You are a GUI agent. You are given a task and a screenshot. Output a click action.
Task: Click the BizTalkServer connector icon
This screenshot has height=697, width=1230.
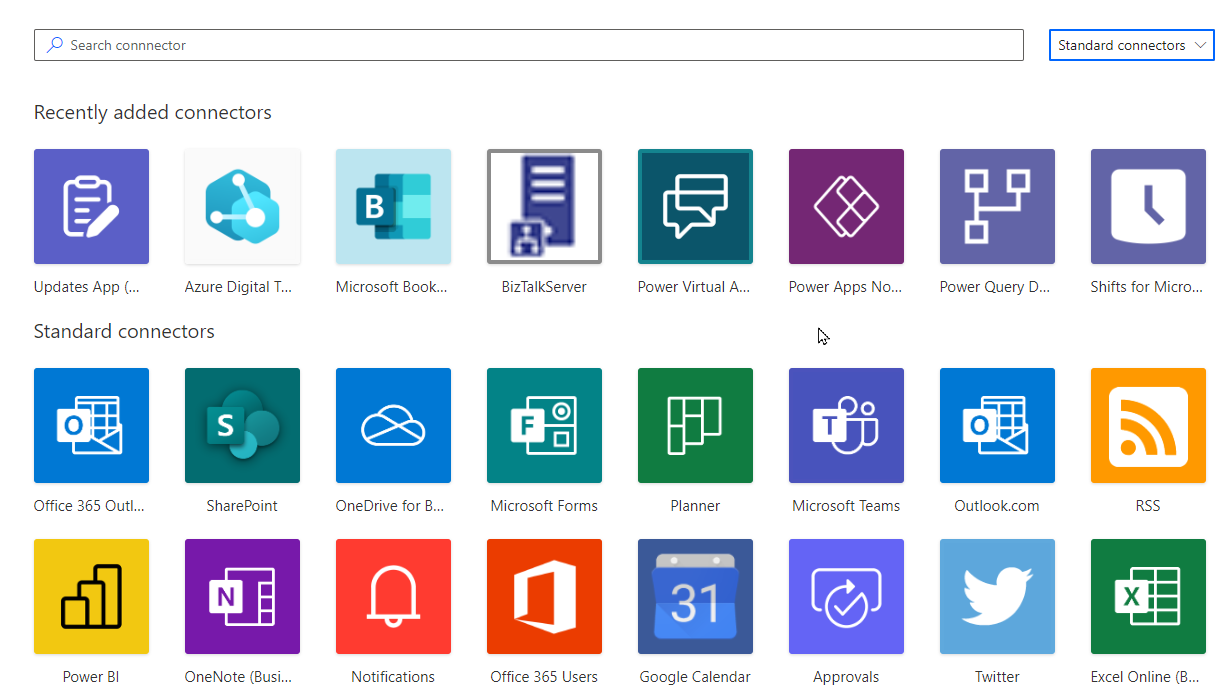[x=544, y=206]
